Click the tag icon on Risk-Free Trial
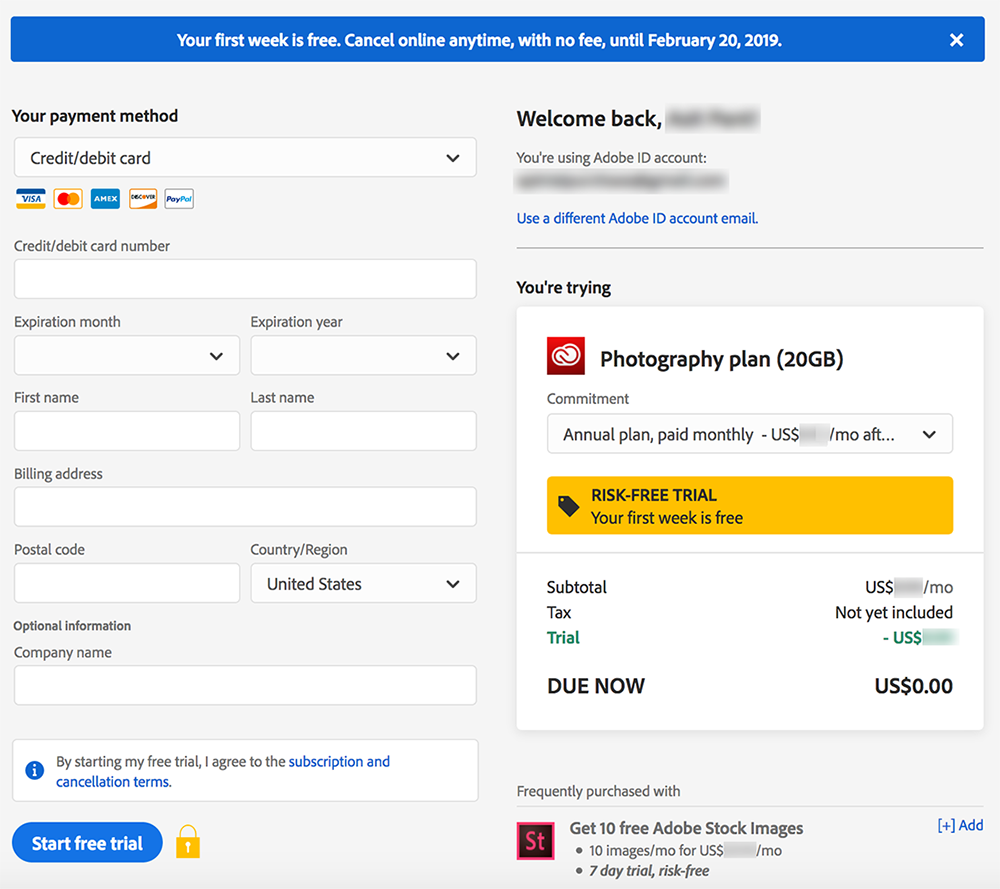 (x=568, y=506)
